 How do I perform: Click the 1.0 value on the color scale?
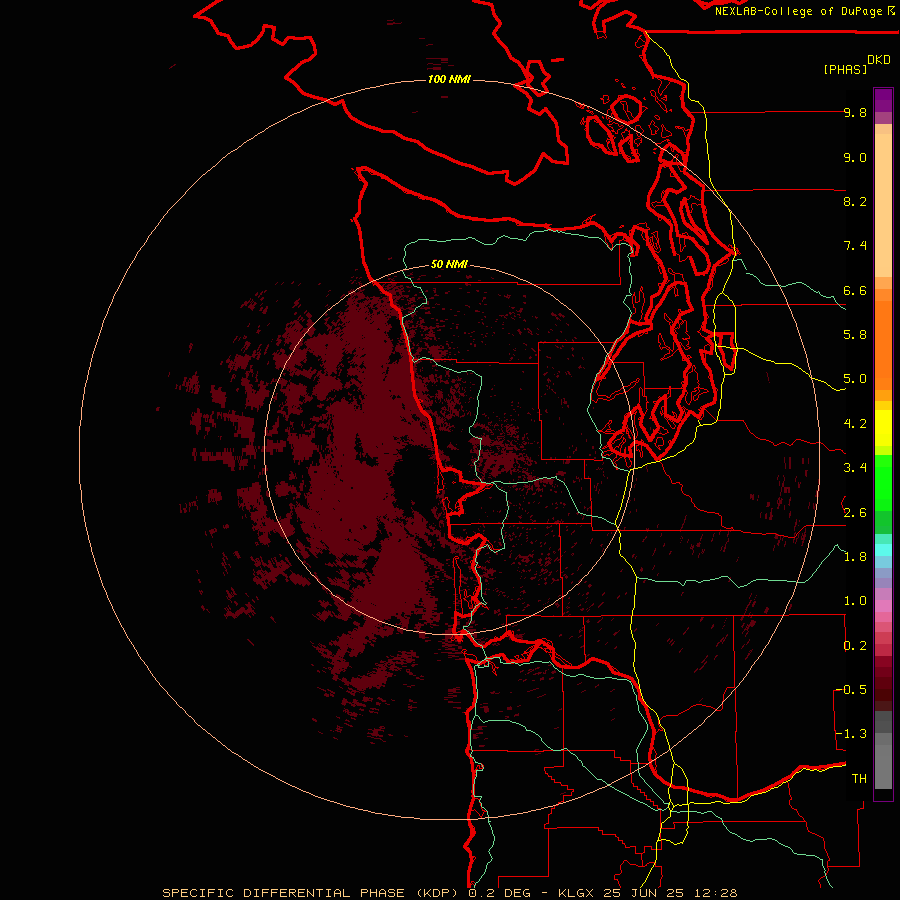pos(855,601)
